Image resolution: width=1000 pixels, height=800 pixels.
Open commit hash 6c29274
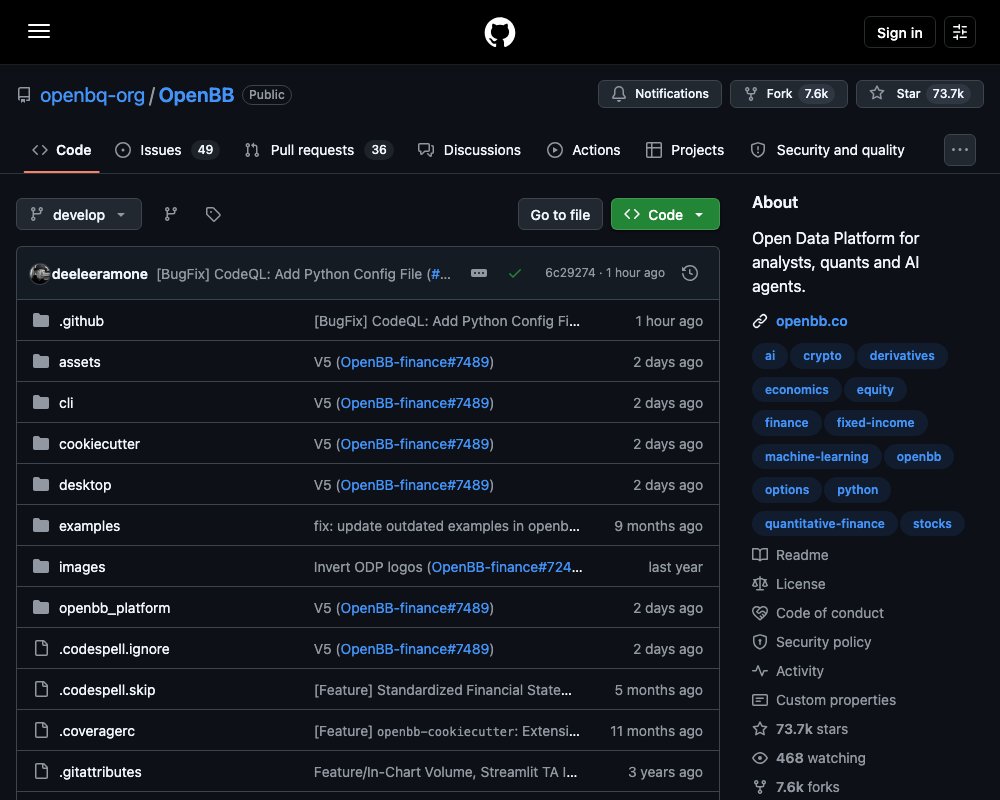click(x=570, y=272)
